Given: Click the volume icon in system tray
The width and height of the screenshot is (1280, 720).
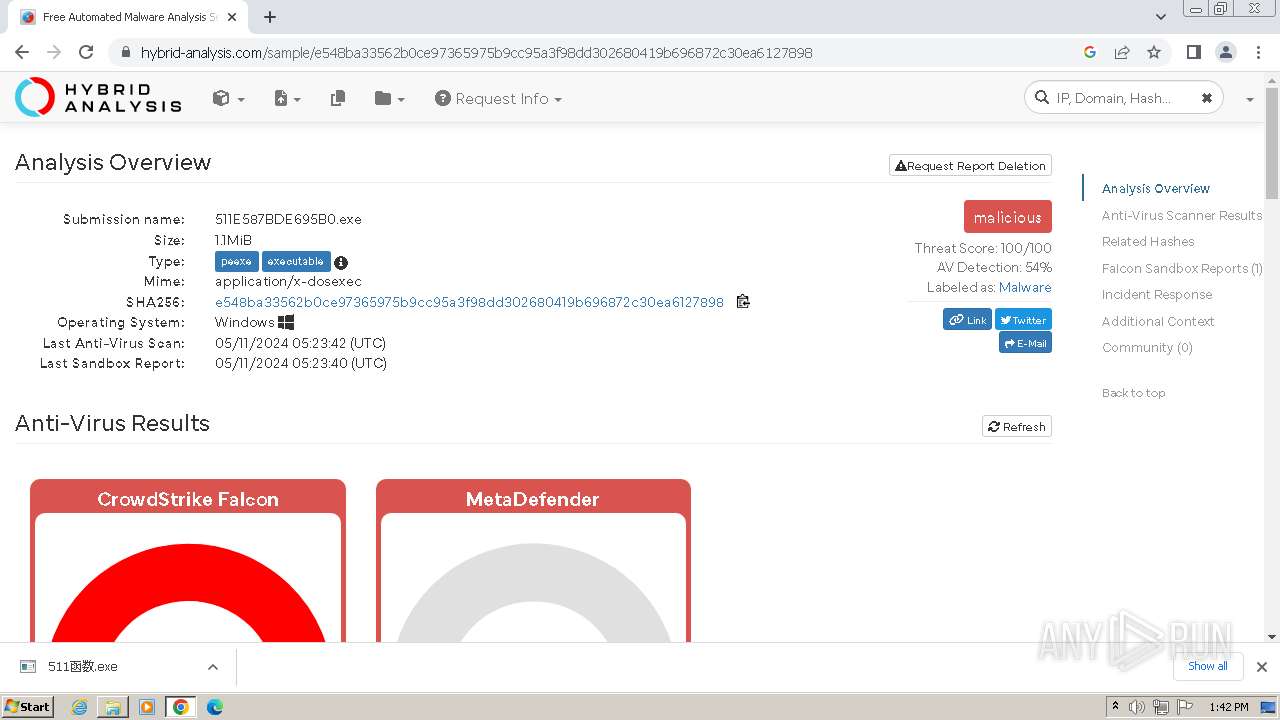Looking at the screenshot, I should pyautogui.click(x=1137, y=707).
